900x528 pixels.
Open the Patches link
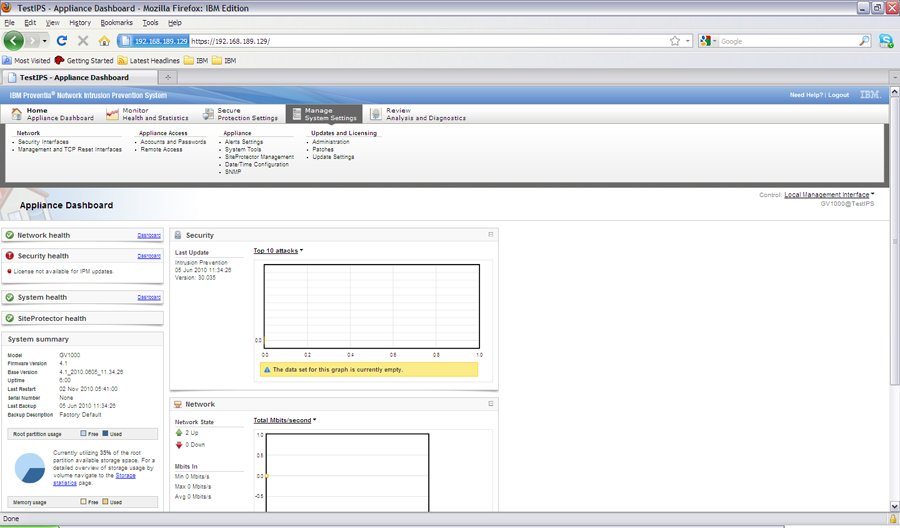[323, 149]
